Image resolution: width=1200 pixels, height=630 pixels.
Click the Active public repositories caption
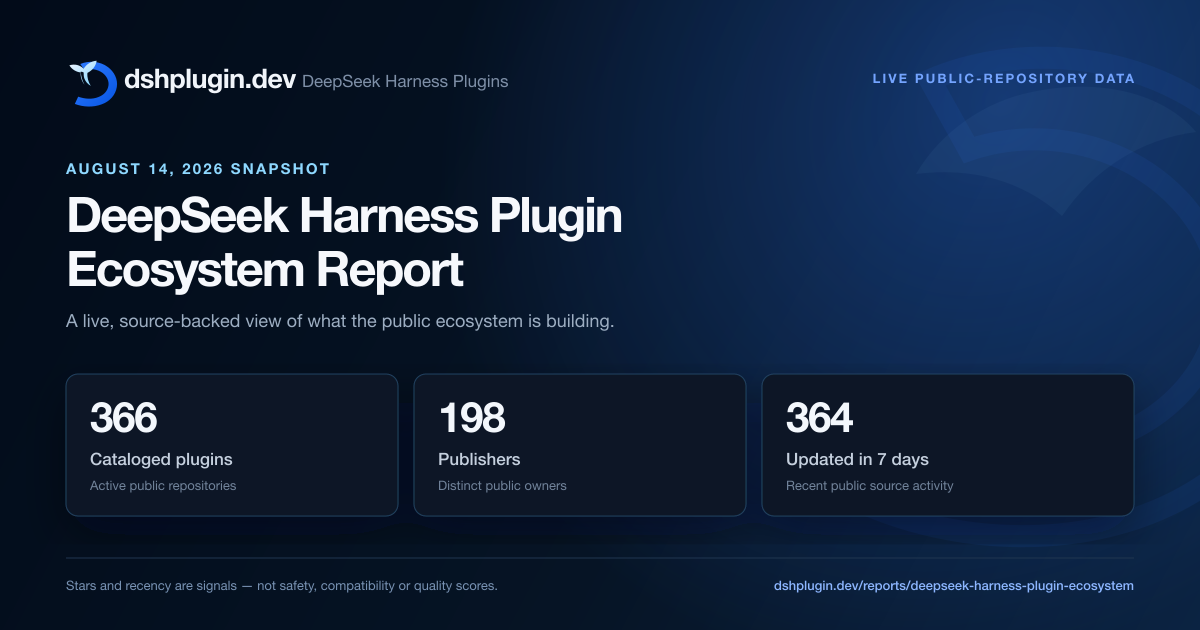[x=163, y=486]
